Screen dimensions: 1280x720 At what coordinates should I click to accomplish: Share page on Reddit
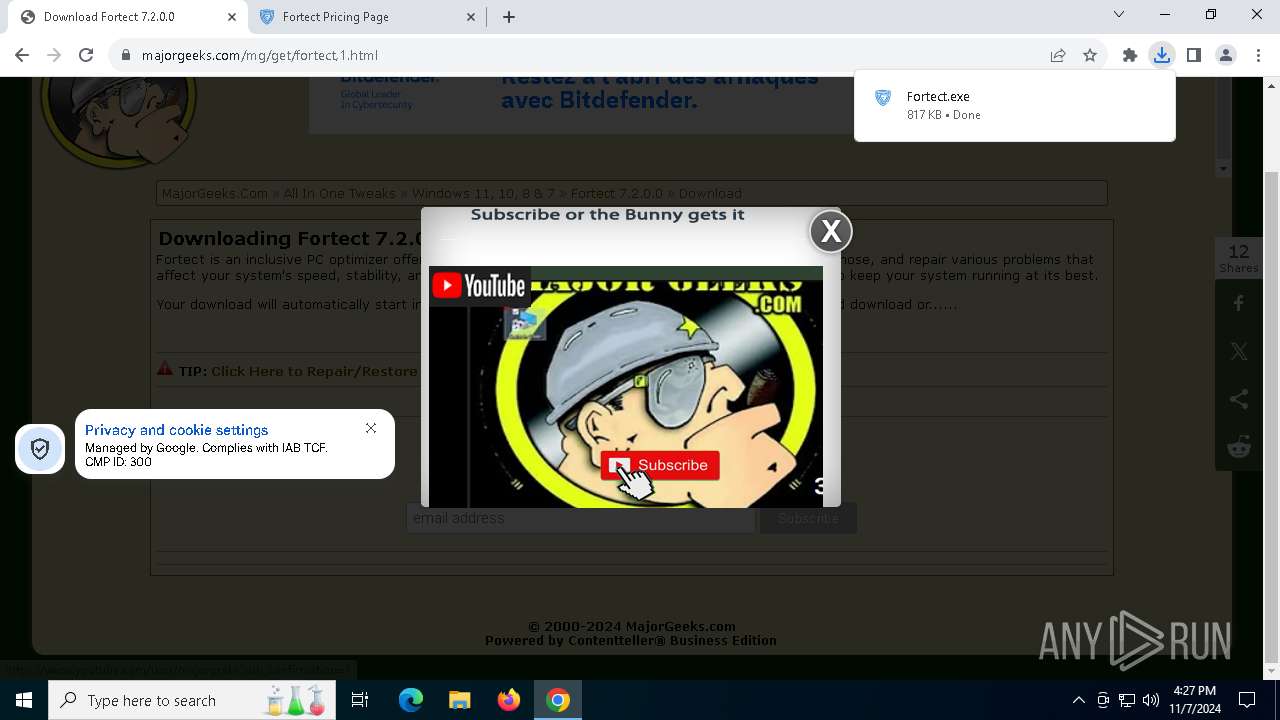pyautogui.click(x=1239, y=447)
